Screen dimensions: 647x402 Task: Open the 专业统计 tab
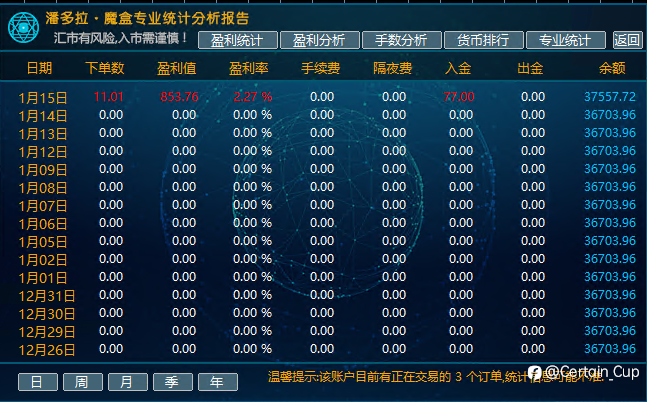click(x=566, y=40)
